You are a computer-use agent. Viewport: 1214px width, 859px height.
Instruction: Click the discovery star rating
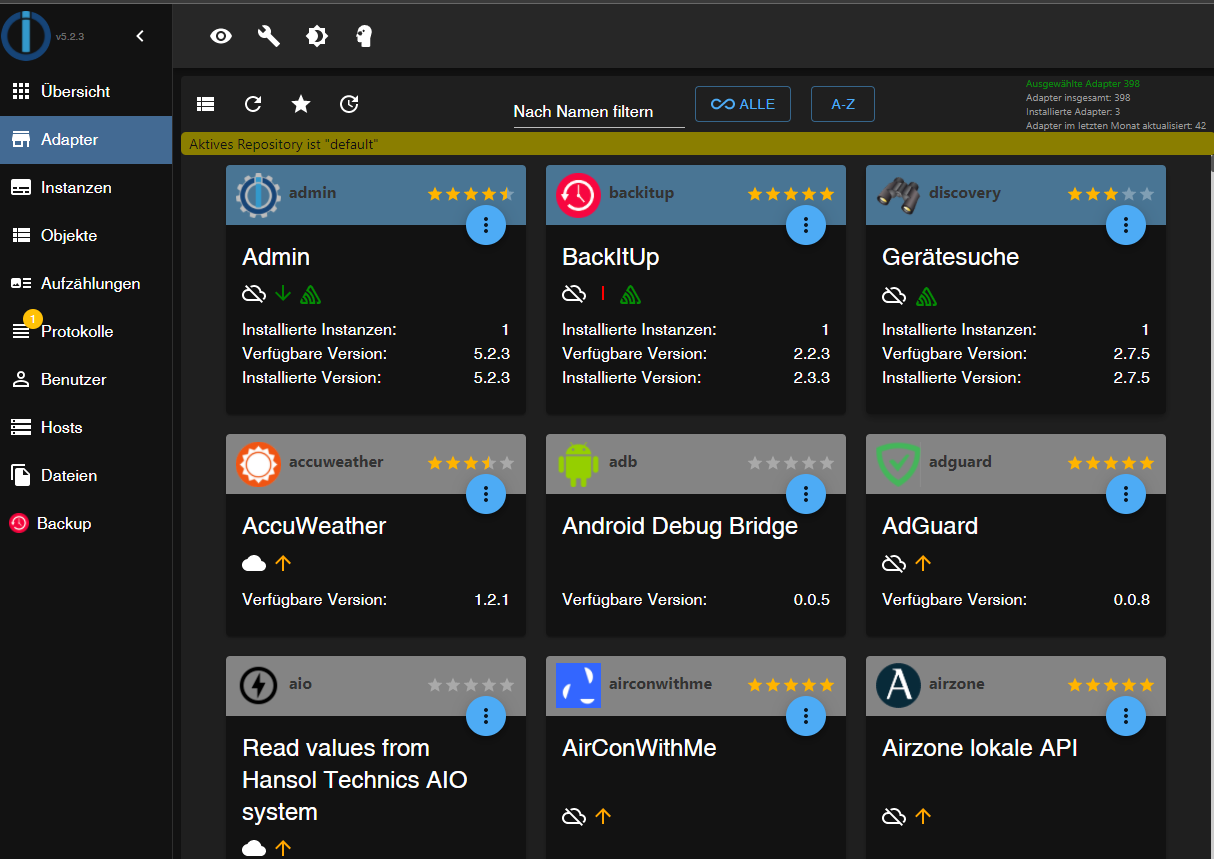point(1111,194)
